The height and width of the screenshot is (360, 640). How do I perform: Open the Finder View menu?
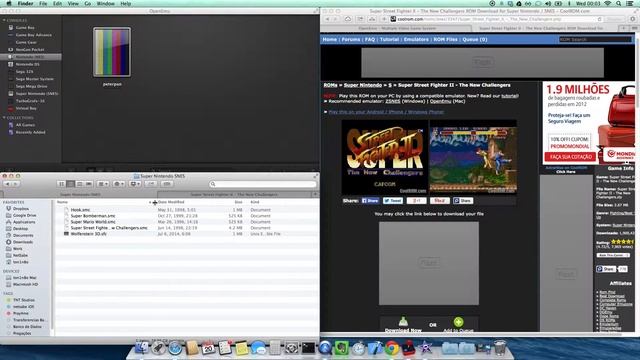[x=73, y=4]
